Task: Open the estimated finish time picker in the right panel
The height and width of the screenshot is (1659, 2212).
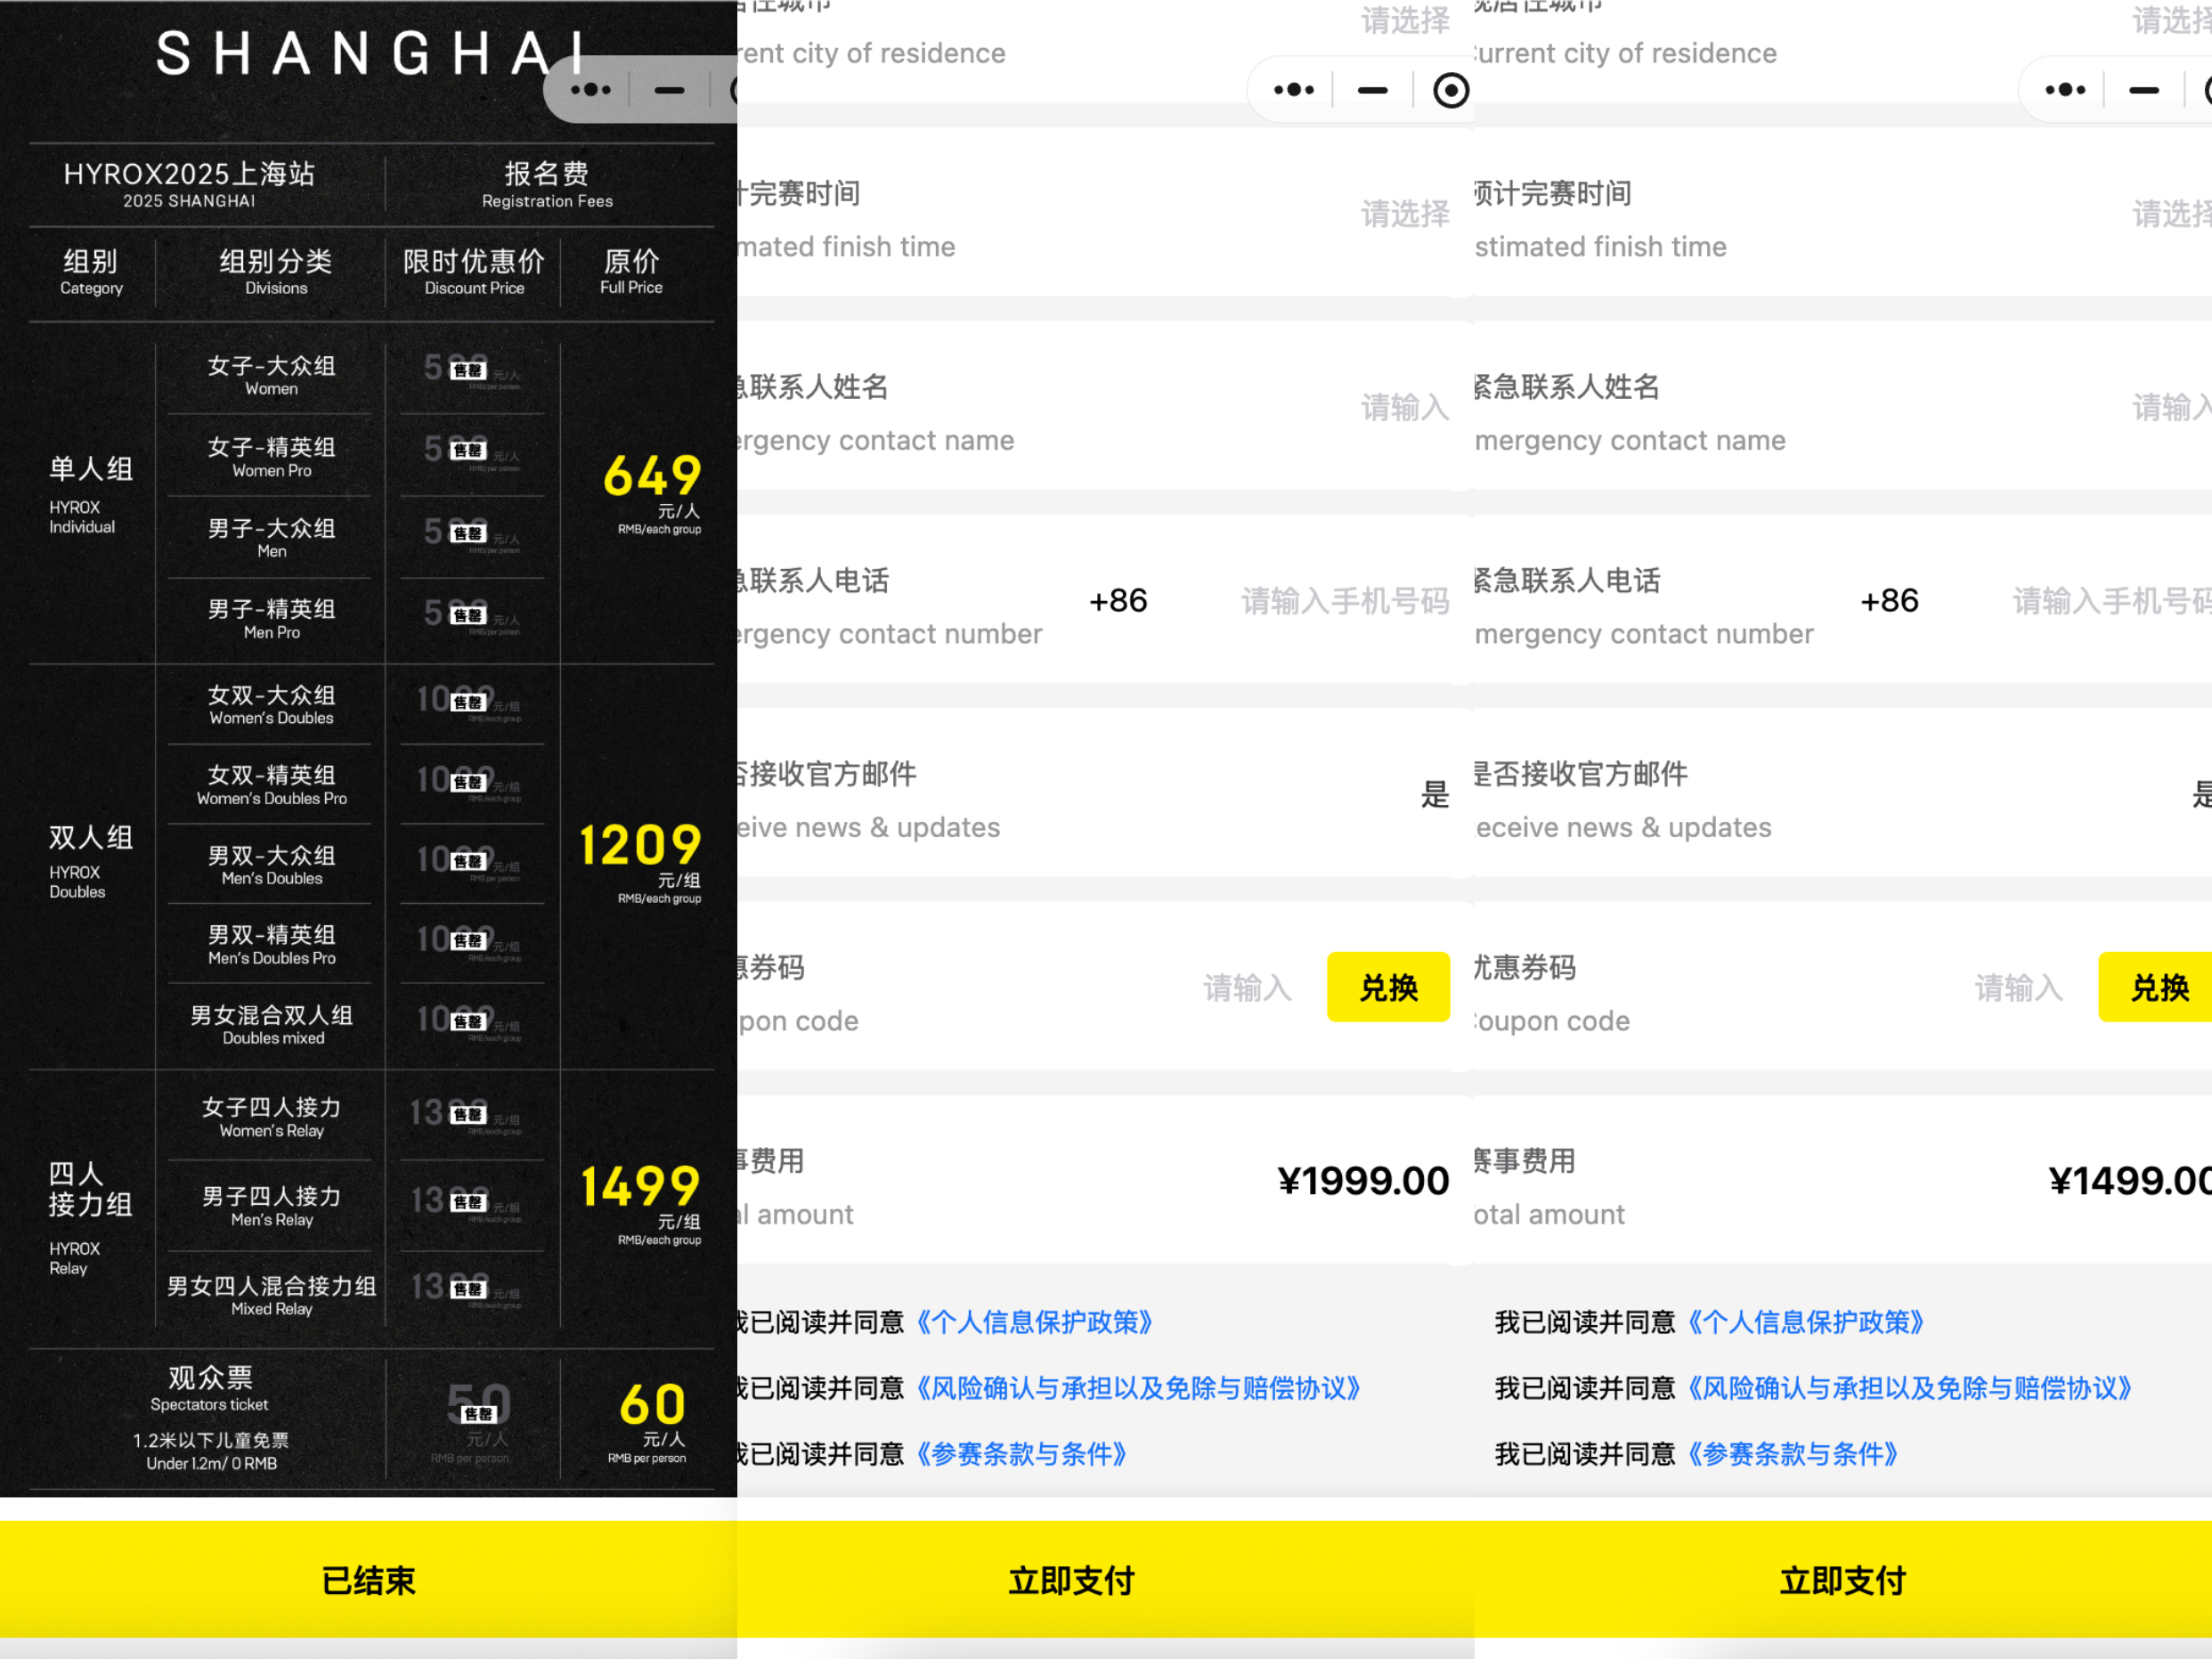Action: (2171, 213)
